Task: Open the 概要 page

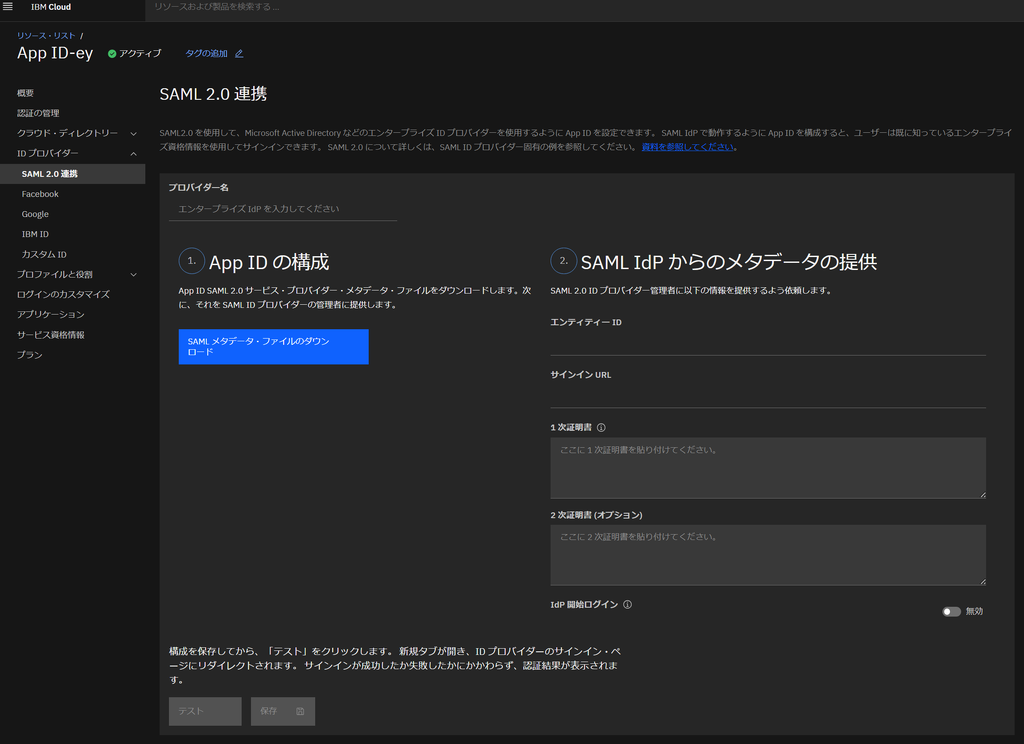Action: click(25, 93)
